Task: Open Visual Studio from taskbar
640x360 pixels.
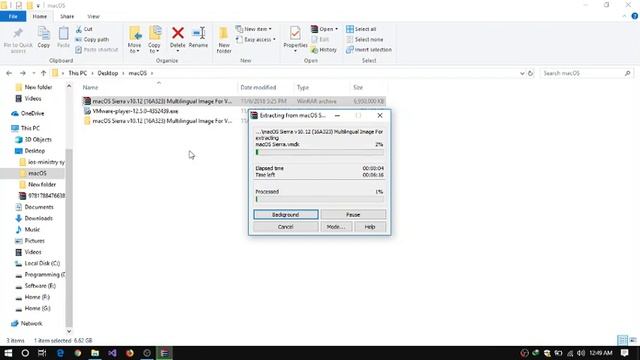Action: 112,353
